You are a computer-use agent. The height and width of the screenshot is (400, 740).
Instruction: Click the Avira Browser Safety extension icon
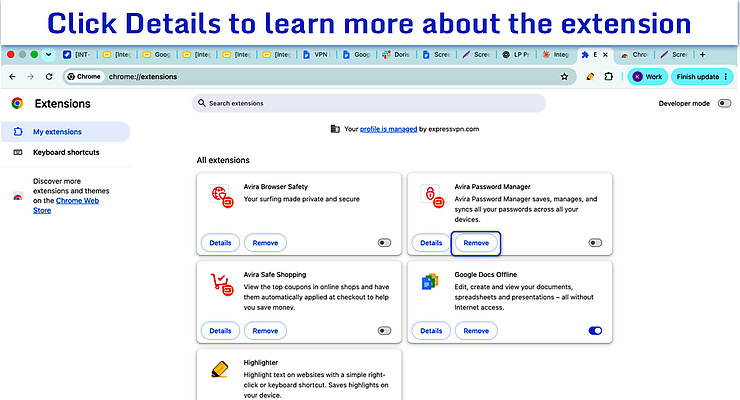[222, 197]
